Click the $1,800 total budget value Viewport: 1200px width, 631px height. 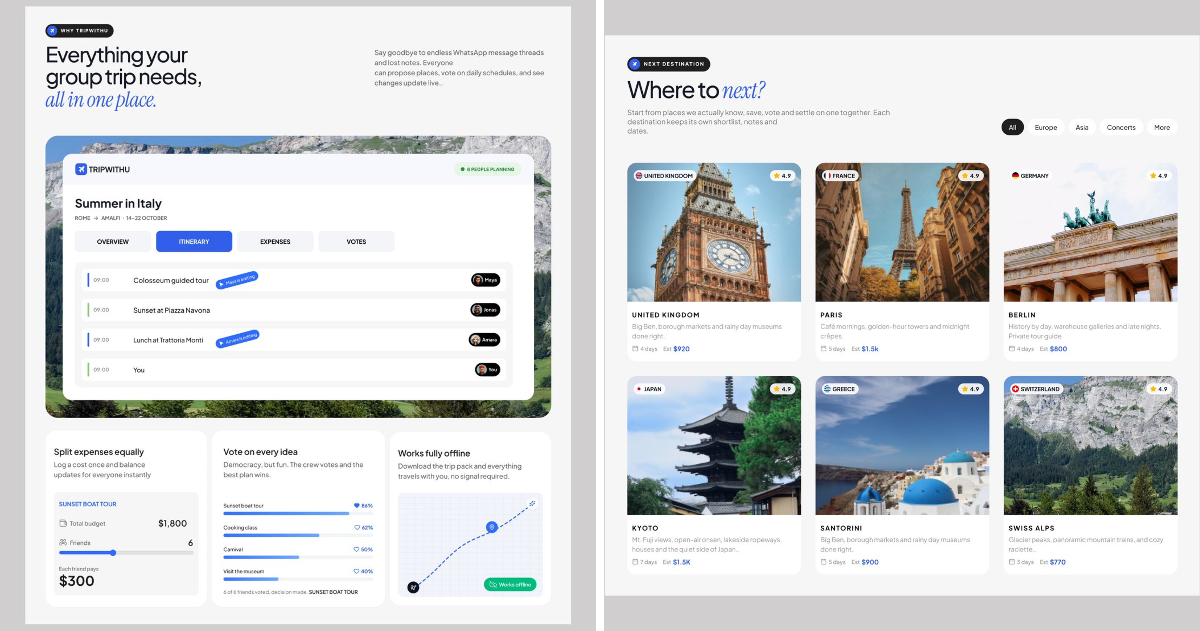click(x=172, y=523)
